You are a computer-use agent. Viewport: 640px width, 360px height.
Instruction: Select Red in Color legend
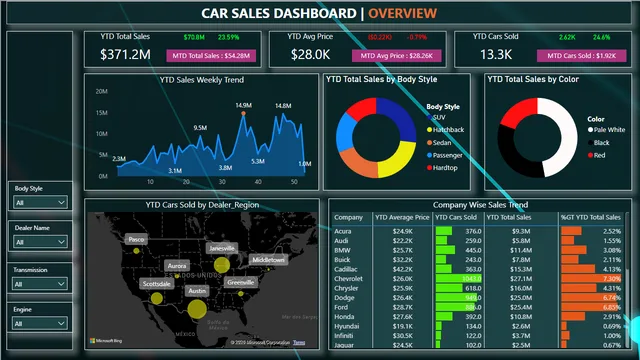[x=596, y=156]
